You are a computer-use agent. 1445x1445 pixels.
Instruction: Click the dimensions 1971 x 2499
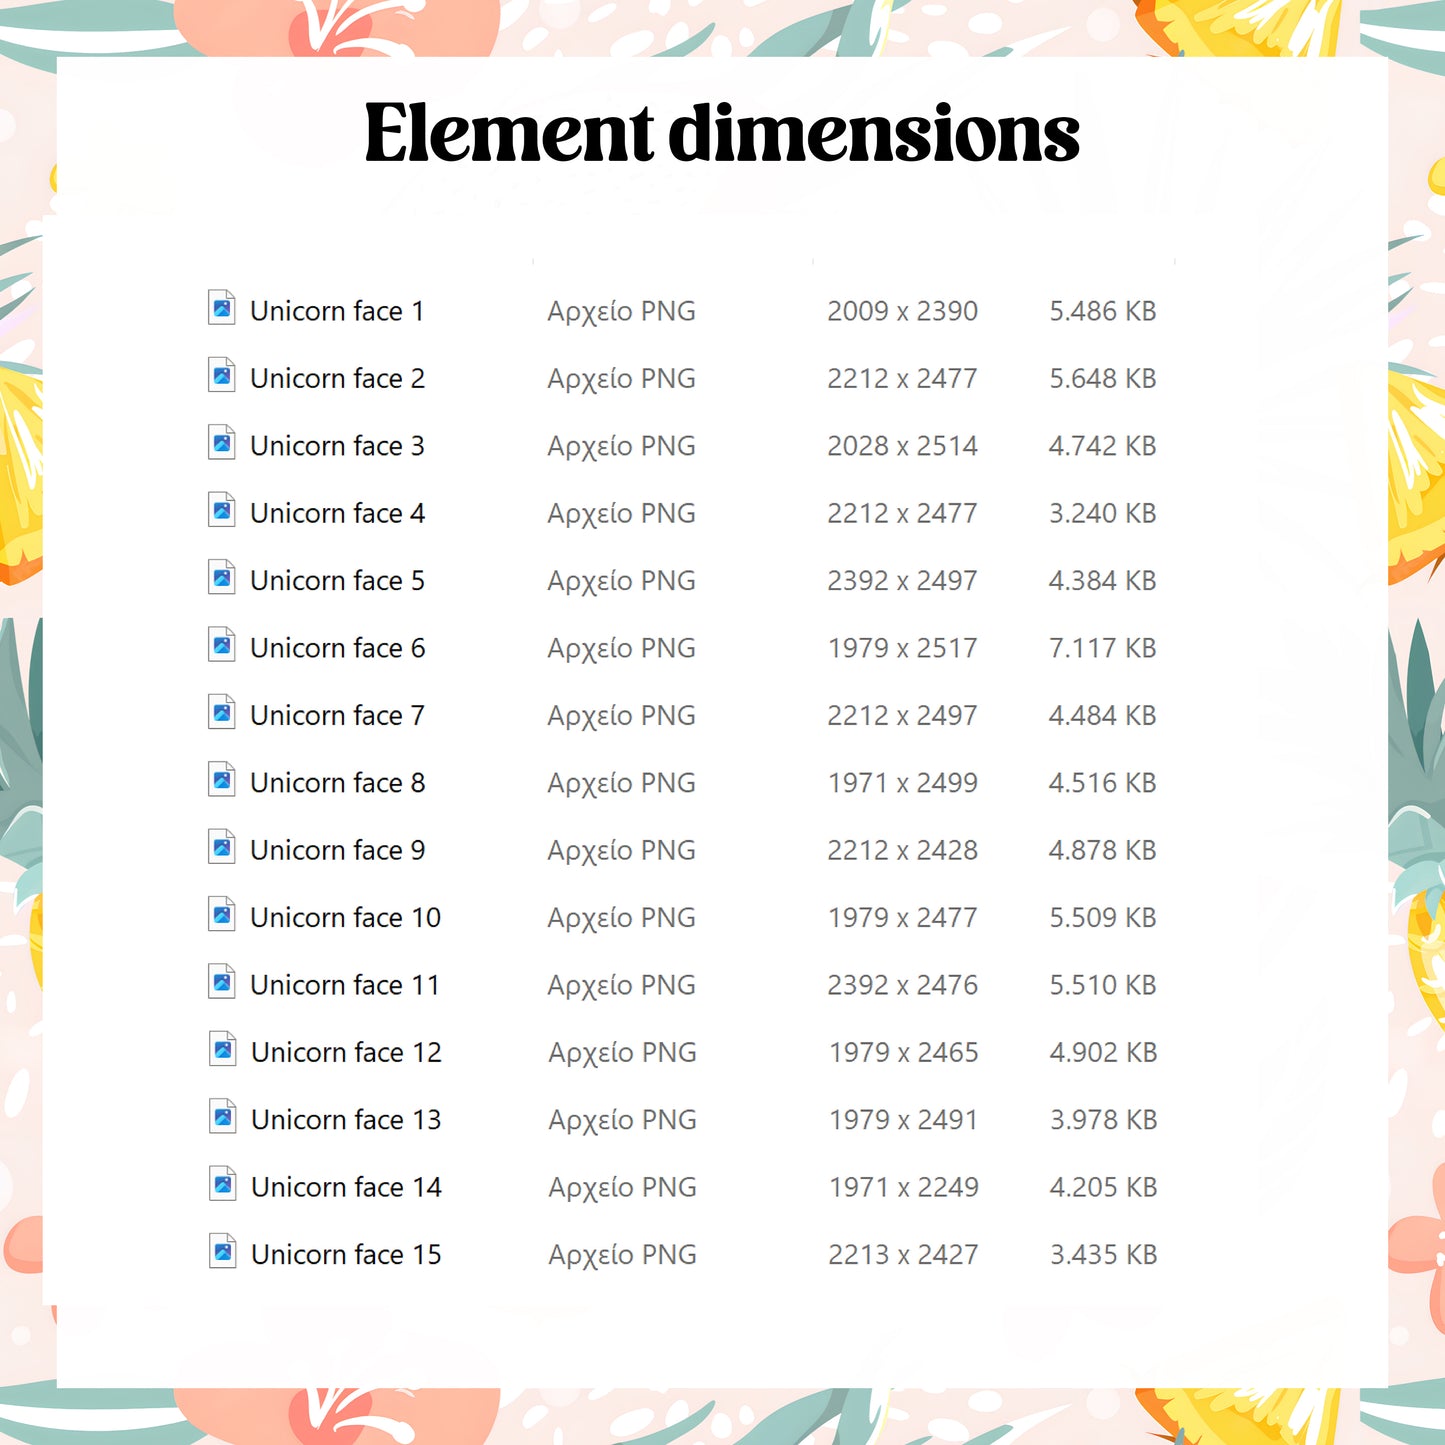tap(902, 783)
